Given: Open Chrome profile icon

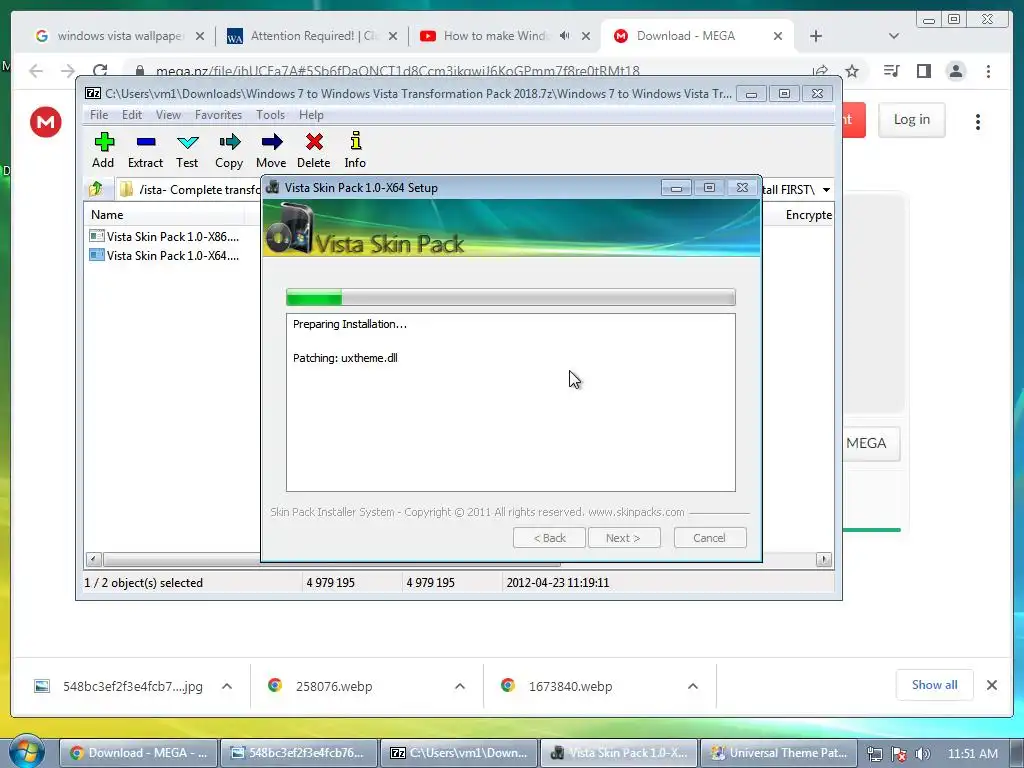Looking at the screenshot, I should point(956,71).
